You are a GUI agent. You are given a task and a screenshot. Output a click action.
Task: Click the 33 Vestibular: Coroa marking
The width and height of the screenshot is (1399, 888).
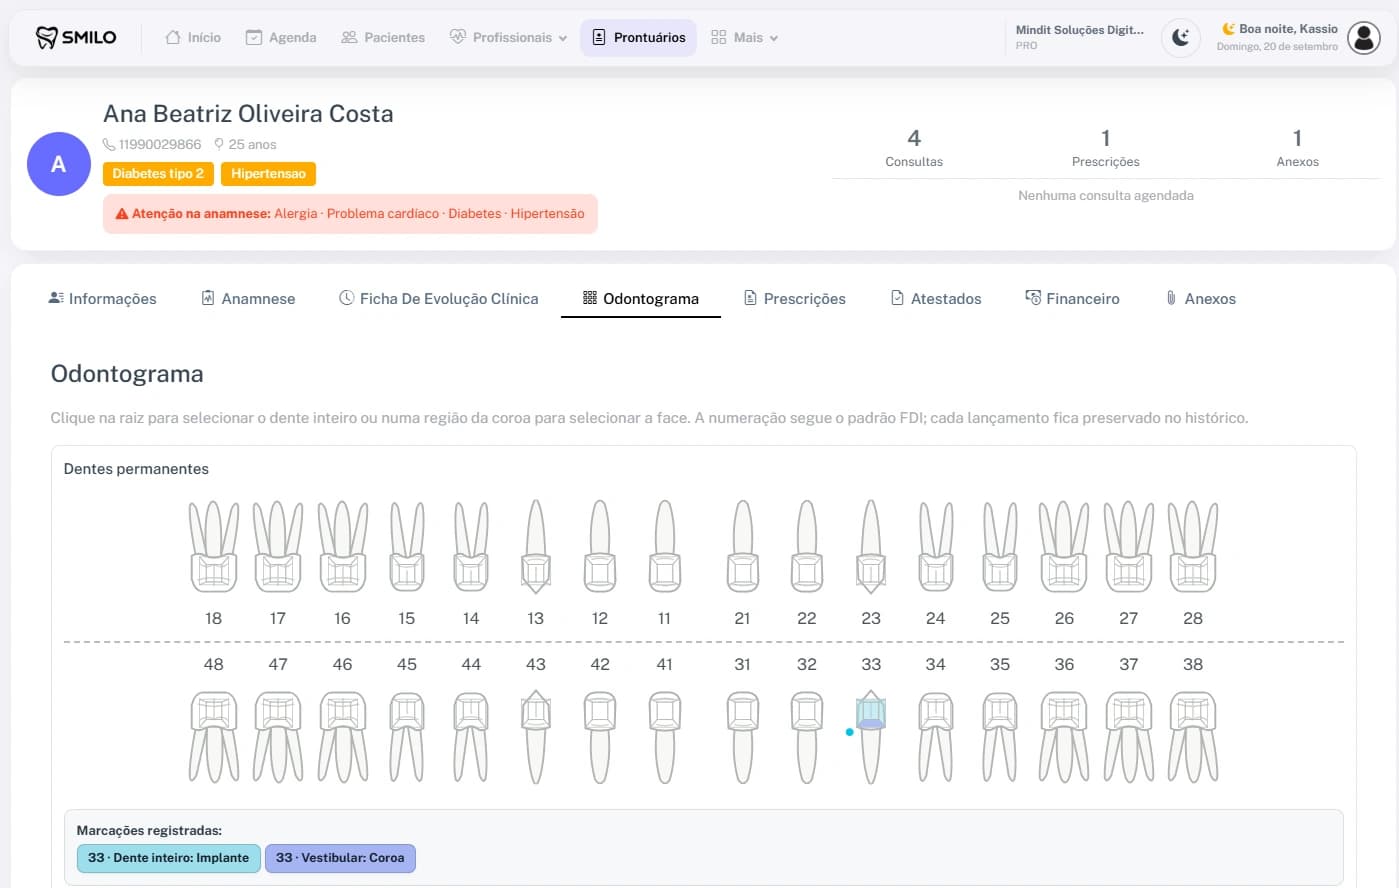pyautogui.click(x=340, y=858)
